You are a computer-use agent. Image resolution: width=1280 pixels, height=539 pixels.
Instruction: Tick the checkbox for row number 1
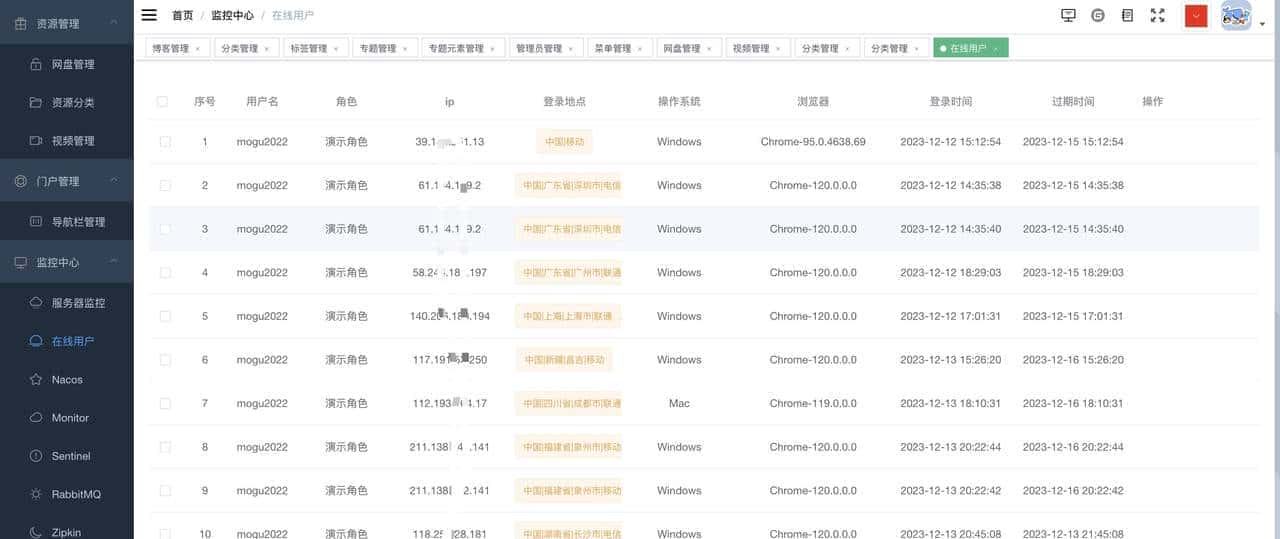[x=165, y=142]
